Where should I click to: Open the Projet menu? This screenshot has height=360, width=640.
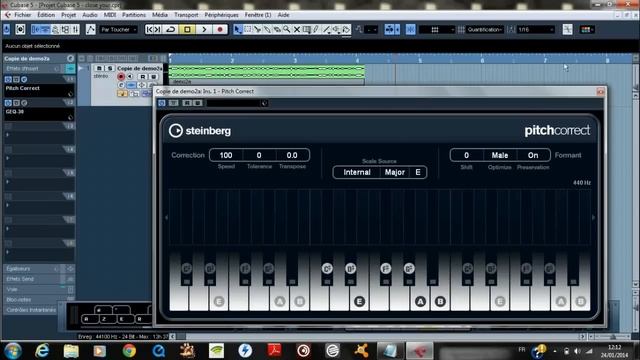68,15
